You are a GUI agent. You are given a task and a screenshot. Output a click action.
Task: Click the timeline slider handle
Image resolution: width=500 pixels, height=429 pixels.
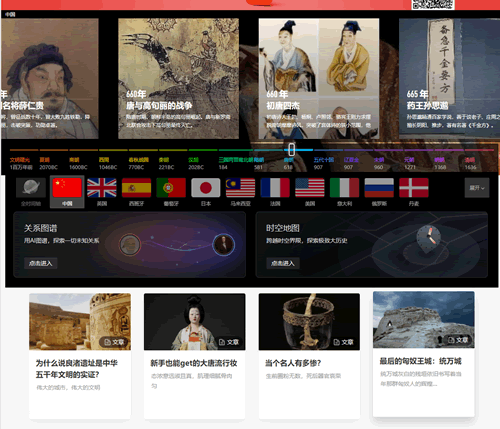coord(291,150)
